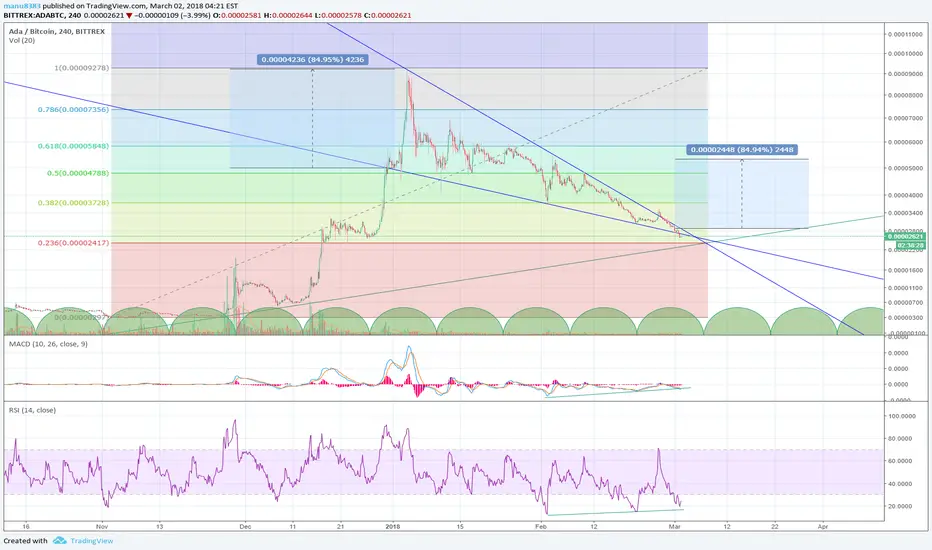Viewport: 932px width, 550px height.
Task: Click the RSI axis 20.0000 tick
Action: pos(901,506)
